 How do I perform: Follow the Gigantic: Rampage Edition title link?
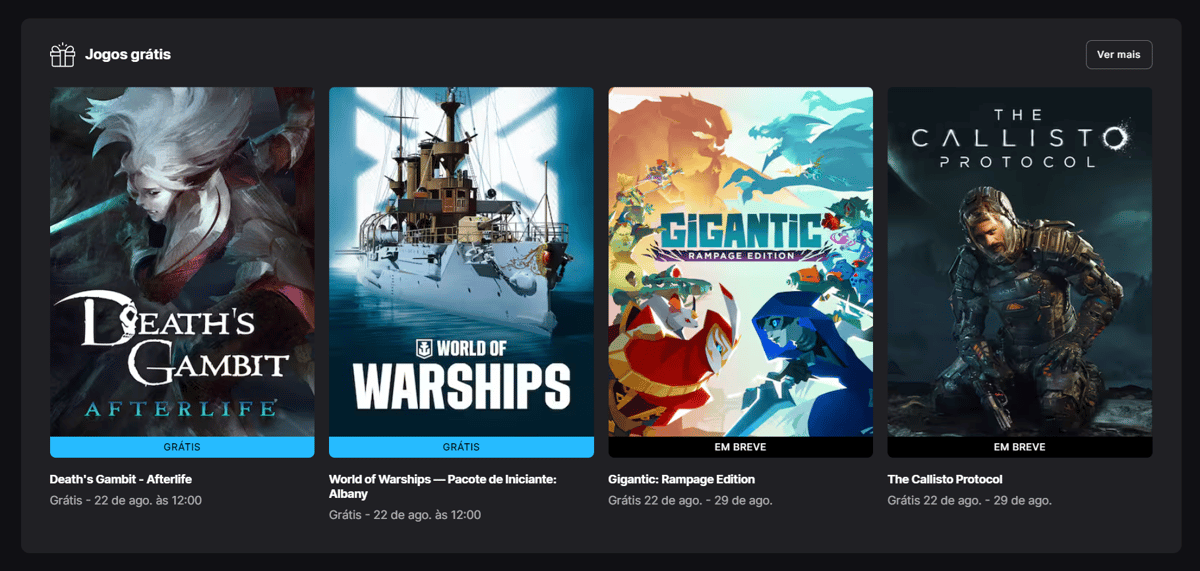[x=682, y=479]
